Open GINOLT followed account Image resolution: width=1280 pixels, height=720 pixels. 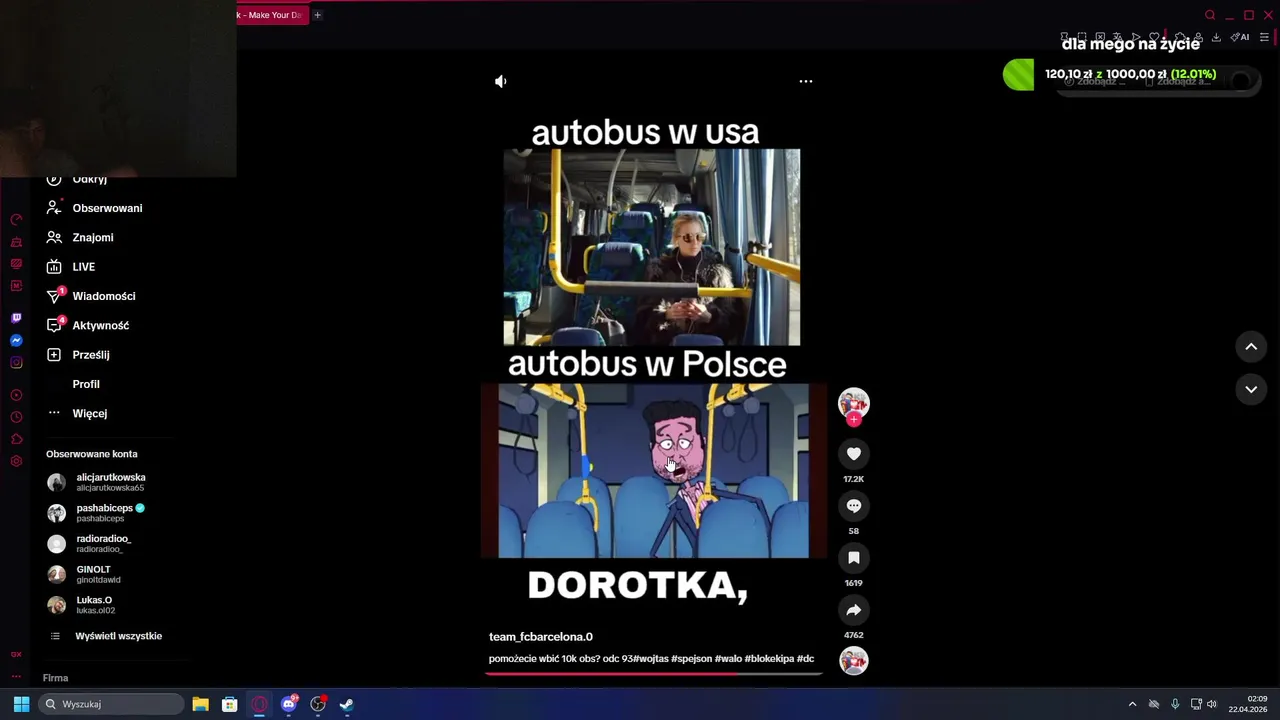pos(84,574)
